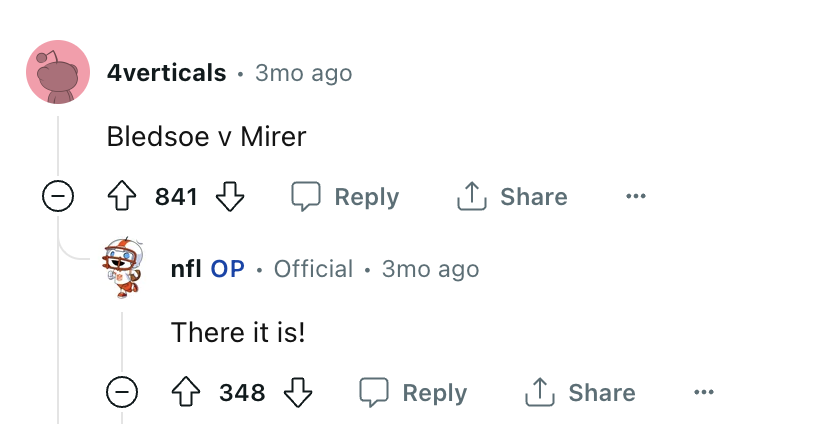The width and height of the screenshot is (836, 424).
Task: Click Share icon on nfl reply
Action: pyautogui.click(x=538, y=393)
